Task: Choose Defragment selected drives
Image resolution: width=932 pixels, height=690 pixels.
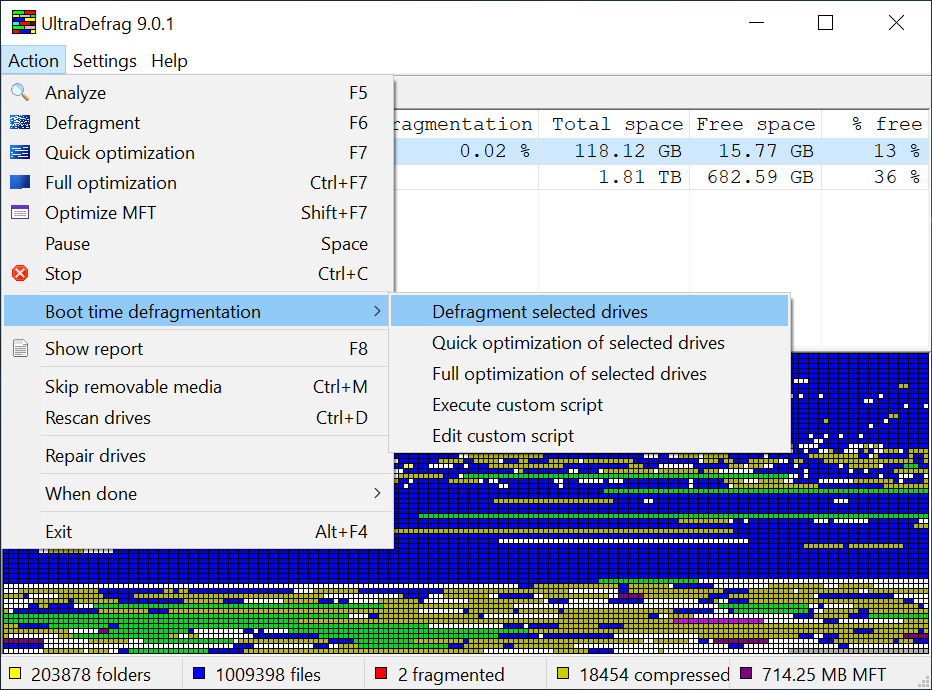Action: (x=539, y=312)
